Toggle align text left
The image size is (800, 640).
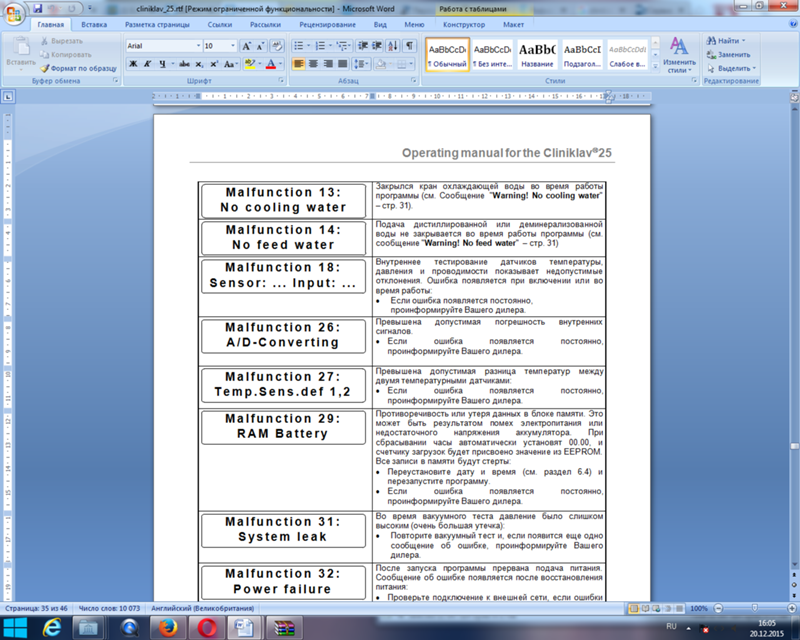coord(298,64)
